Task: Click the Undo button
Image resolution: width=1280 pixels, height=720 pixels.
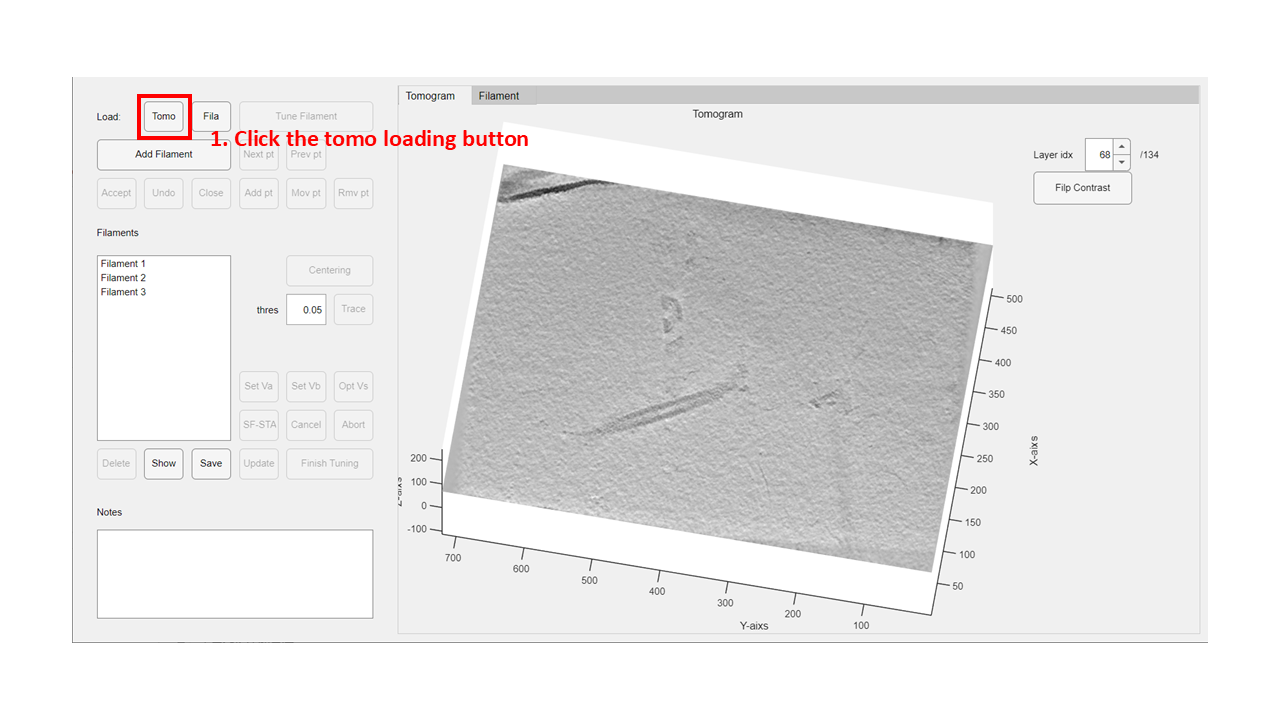Action: click(x=164, y=193)
